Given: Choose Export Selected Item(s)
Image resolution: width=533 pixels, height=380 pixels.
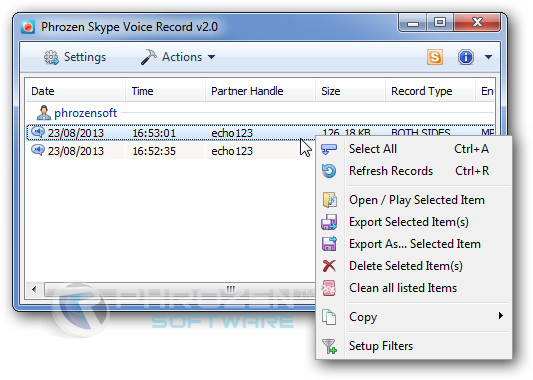Looking at the screenshot, I should click(414, 222).
